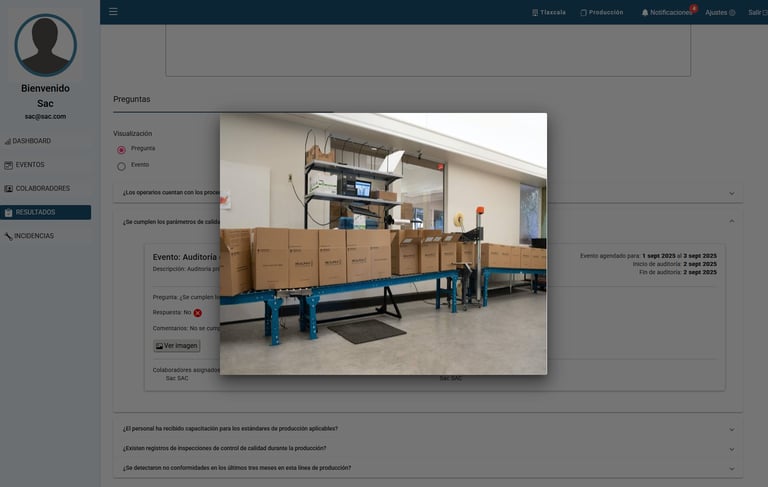The width and height of the screenshot is (768, 487).
Task: Click the large text box above Preguntas
Action: click(x=428, y=50)
